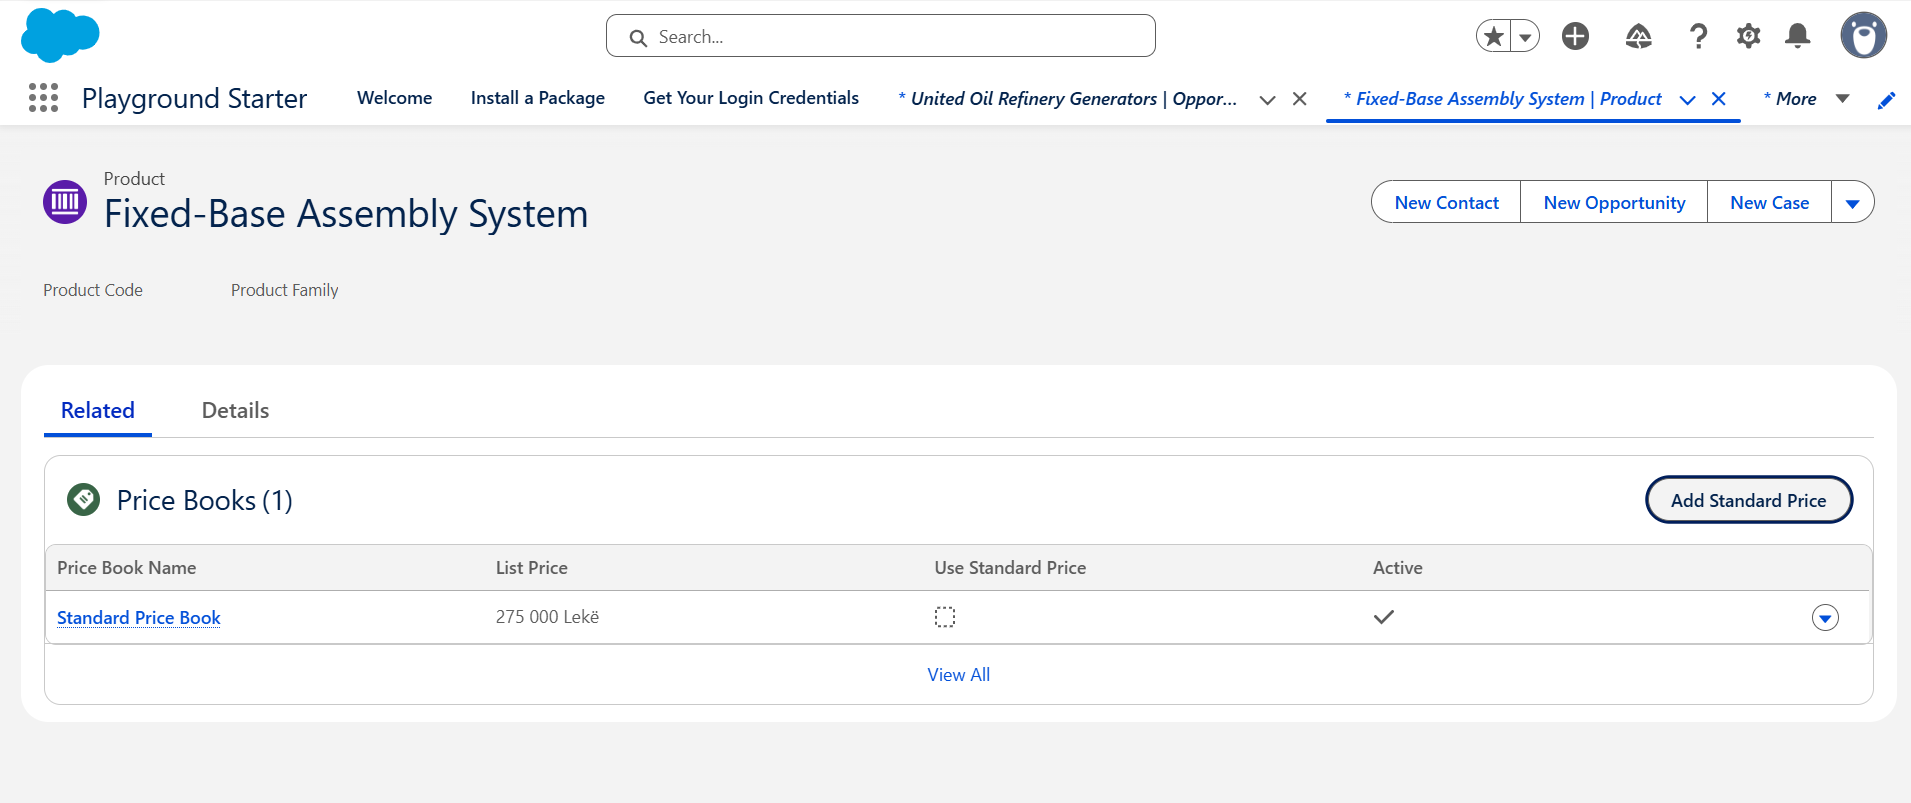Expand more record actions dropdown
The height and width of the screenshot is (803, 1911).
(x=1853, y=202)
